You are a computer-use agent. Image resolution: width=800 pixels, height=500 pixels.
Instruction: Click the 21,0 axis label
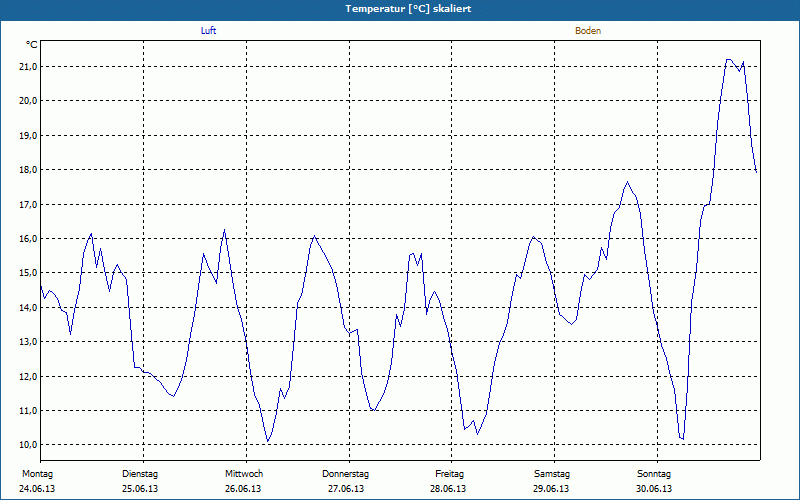click(29, 67)
